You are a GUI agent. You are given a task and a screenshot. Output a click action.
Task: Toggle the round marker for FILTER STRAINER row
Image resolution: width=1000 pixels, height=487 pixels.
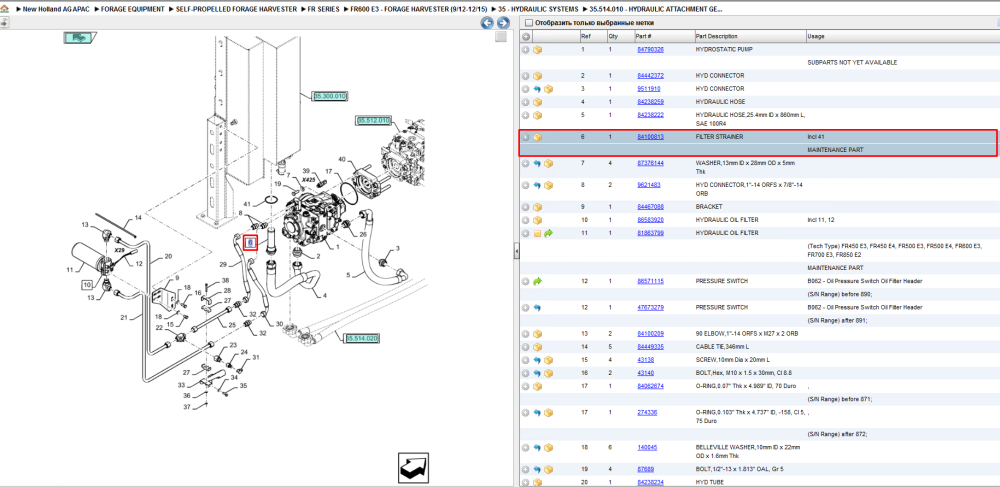coord(526,137)
